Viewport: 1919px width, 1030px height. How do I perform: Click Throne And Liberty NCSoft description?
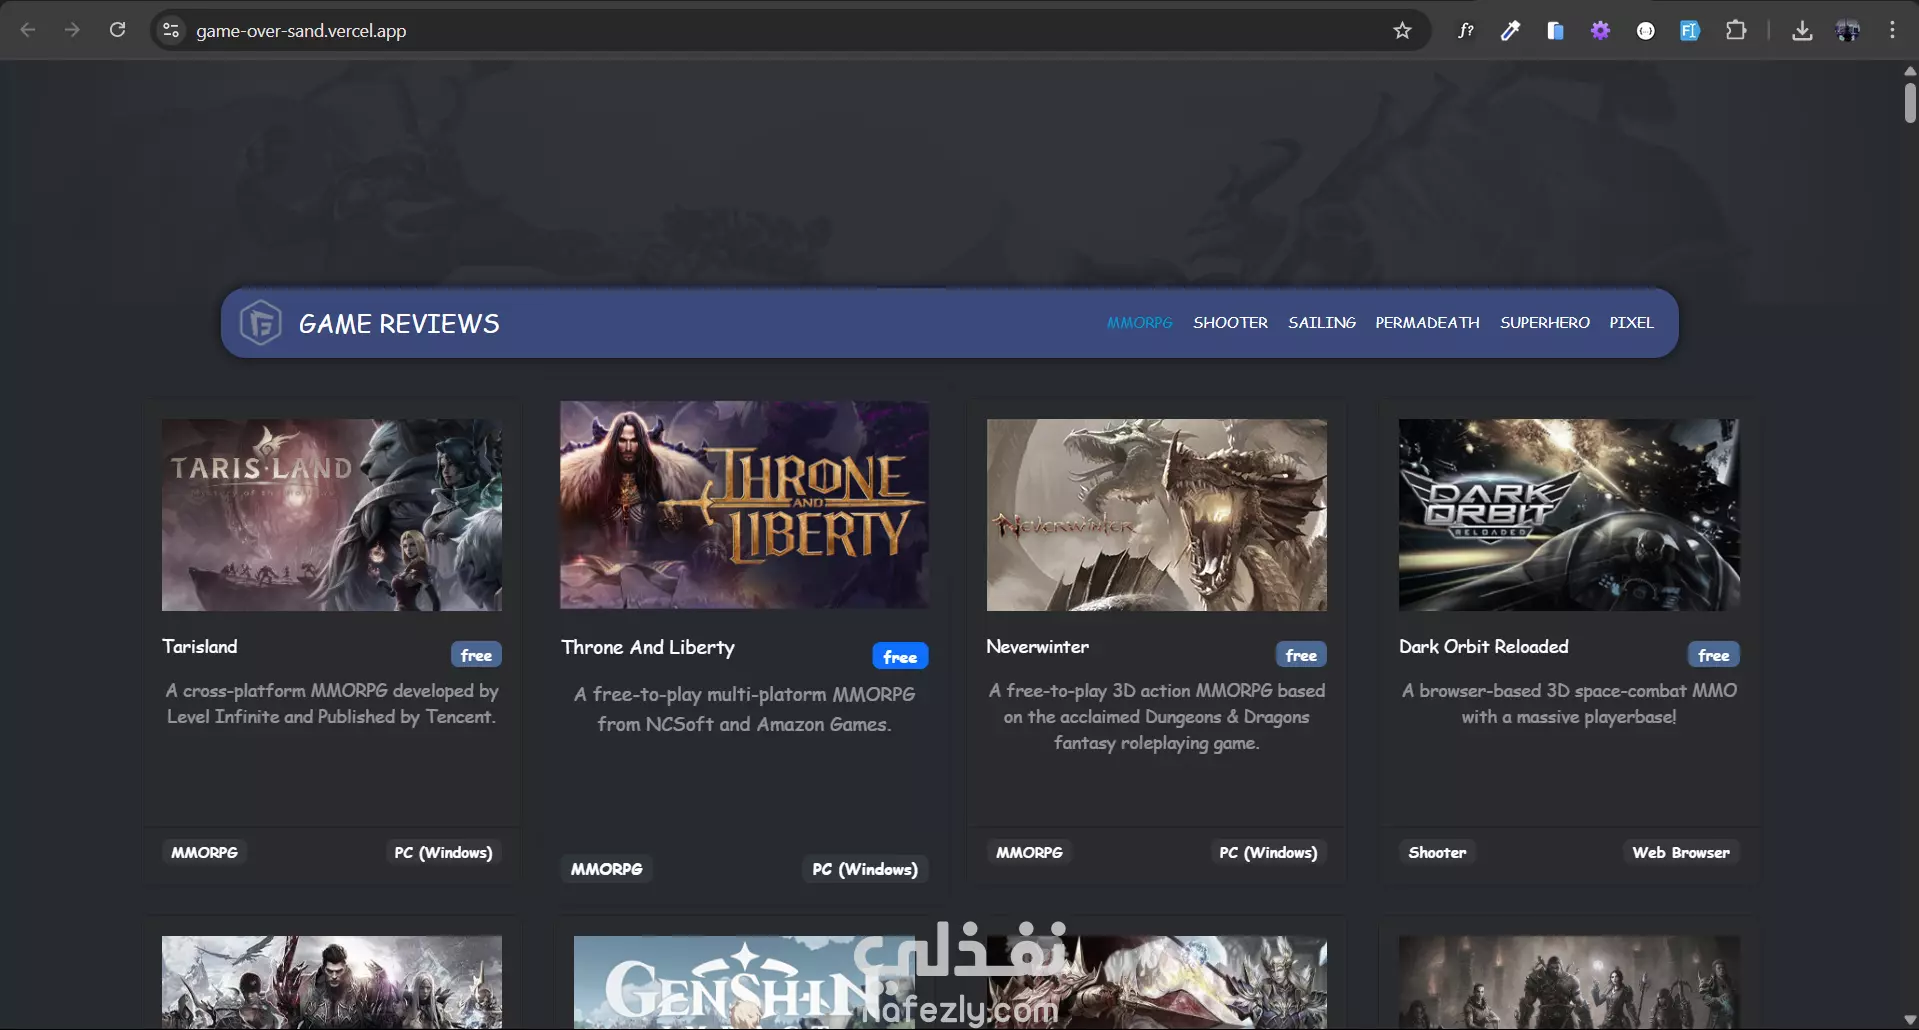744,709
